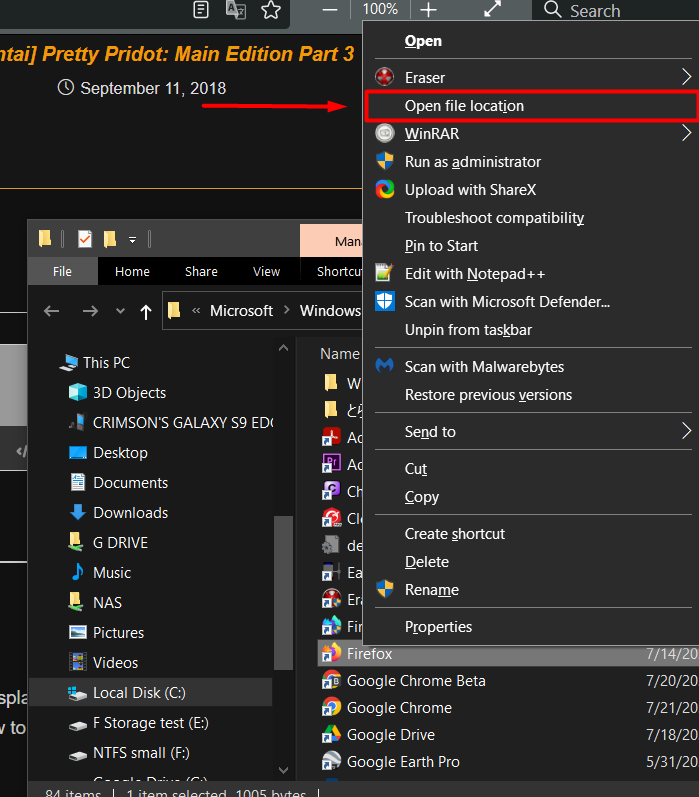Image resolution: width=699 pixels, height=797 pixels.
Task: Switch to the View ribbon tab
Action: point(266,271)
